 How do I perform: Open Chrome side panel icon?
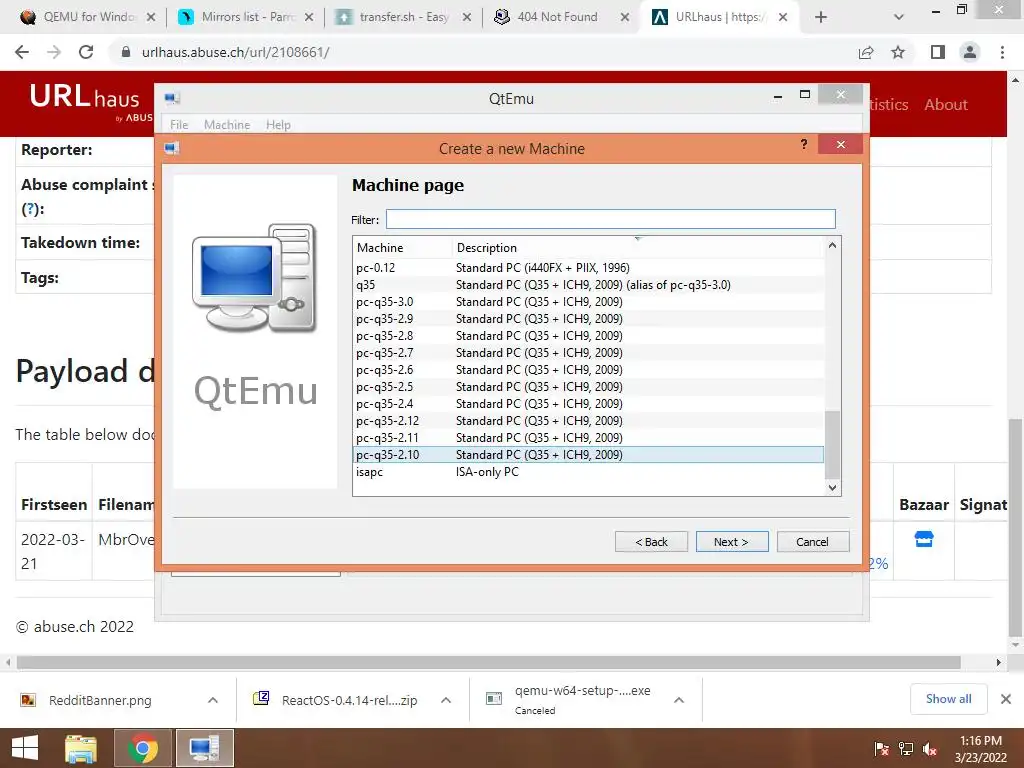click(x=938, y=52)
